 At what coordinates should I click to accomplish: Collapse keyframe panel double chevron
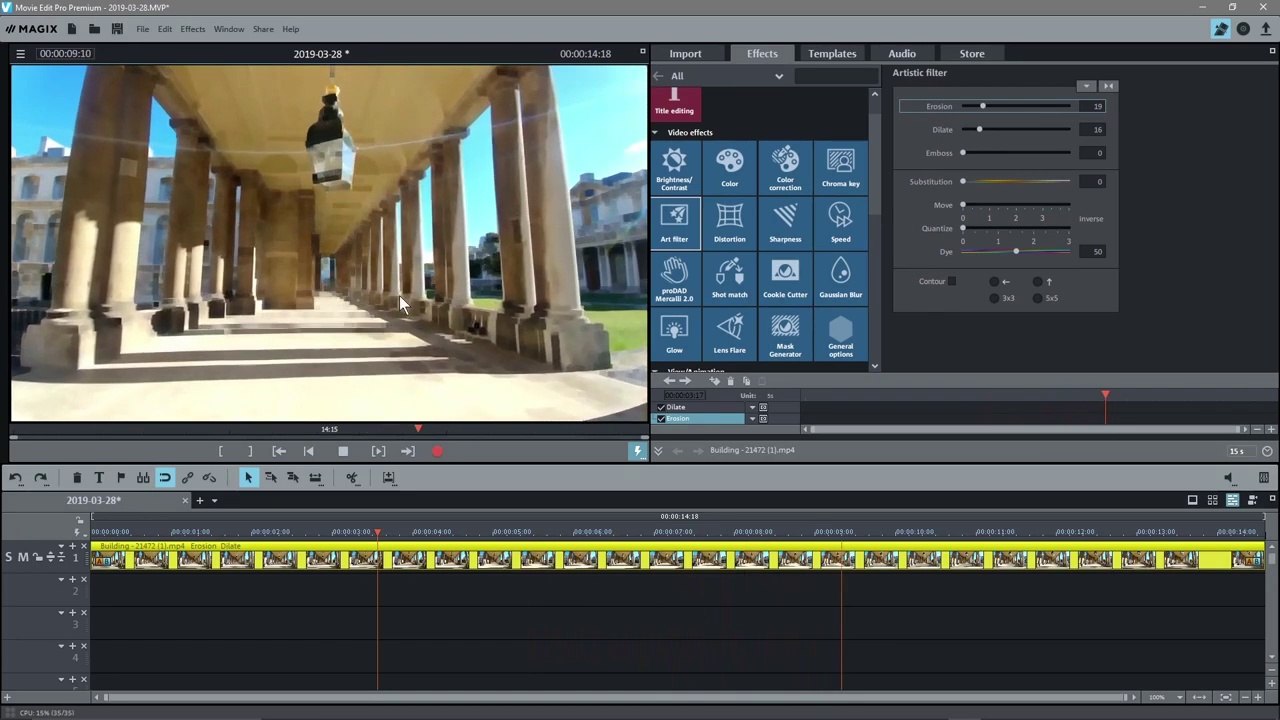[x=658, y=451]
